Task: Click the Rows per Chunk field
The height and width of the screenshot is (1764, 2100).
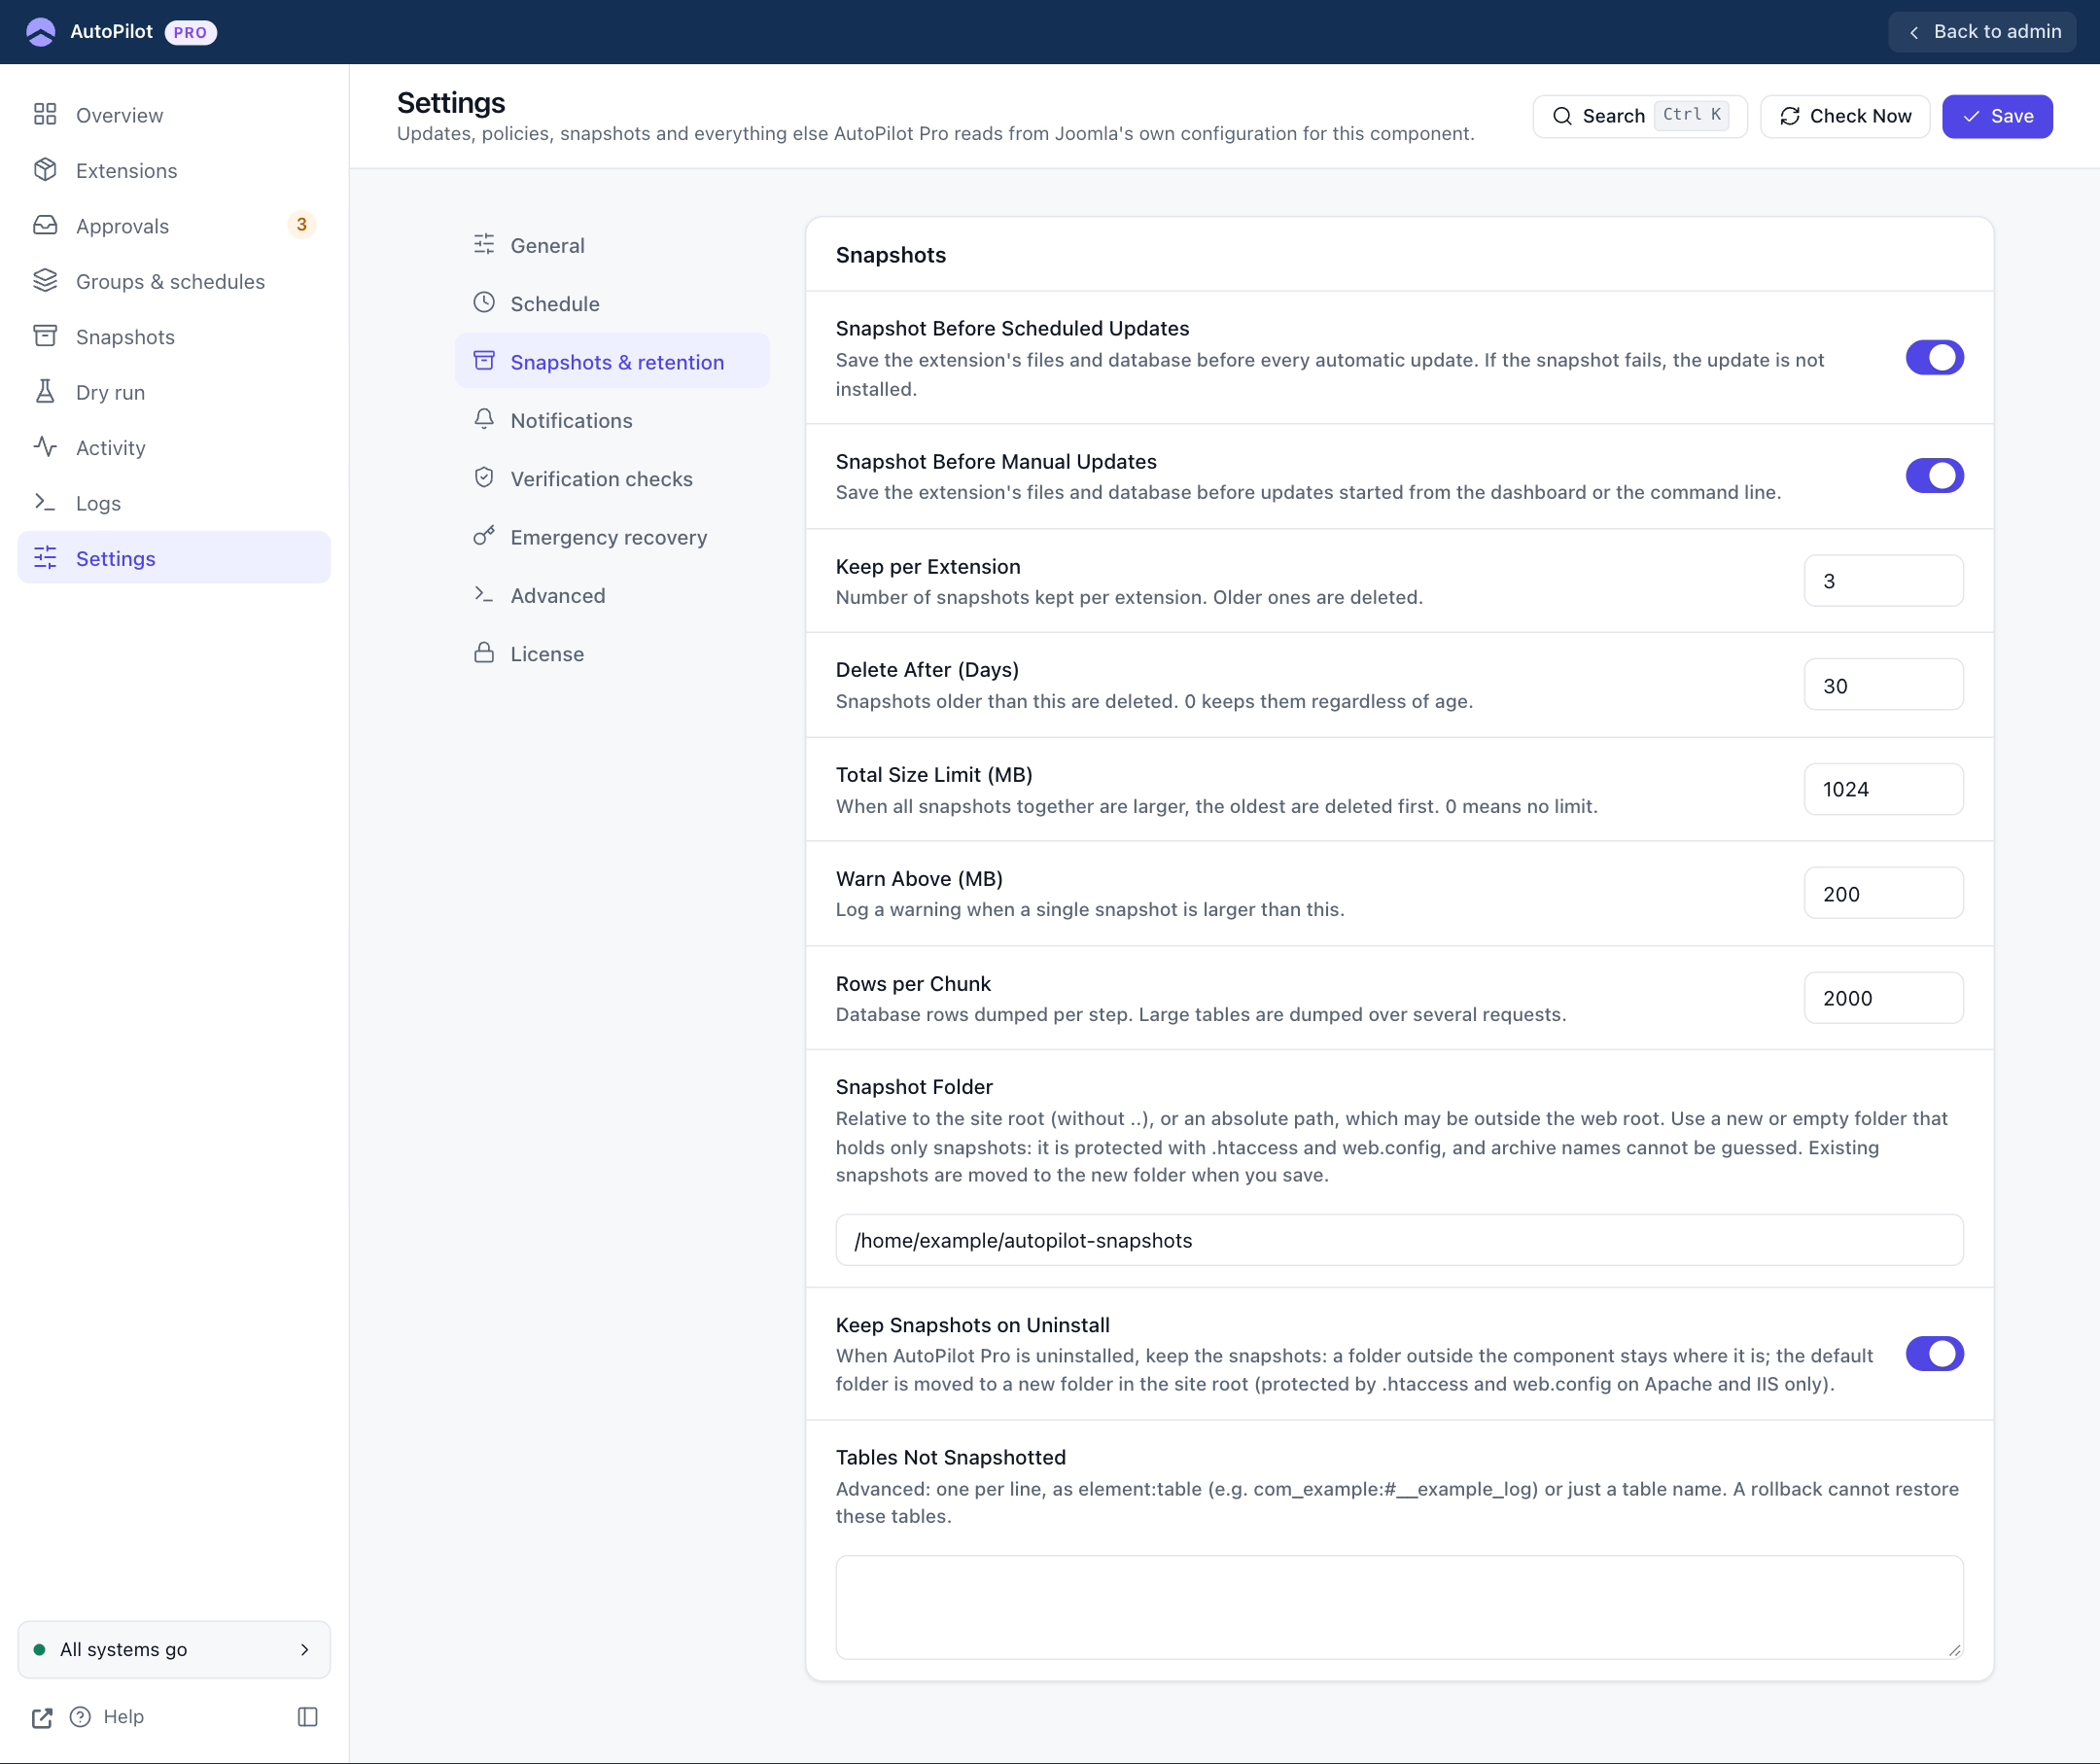Action: 1883,998
